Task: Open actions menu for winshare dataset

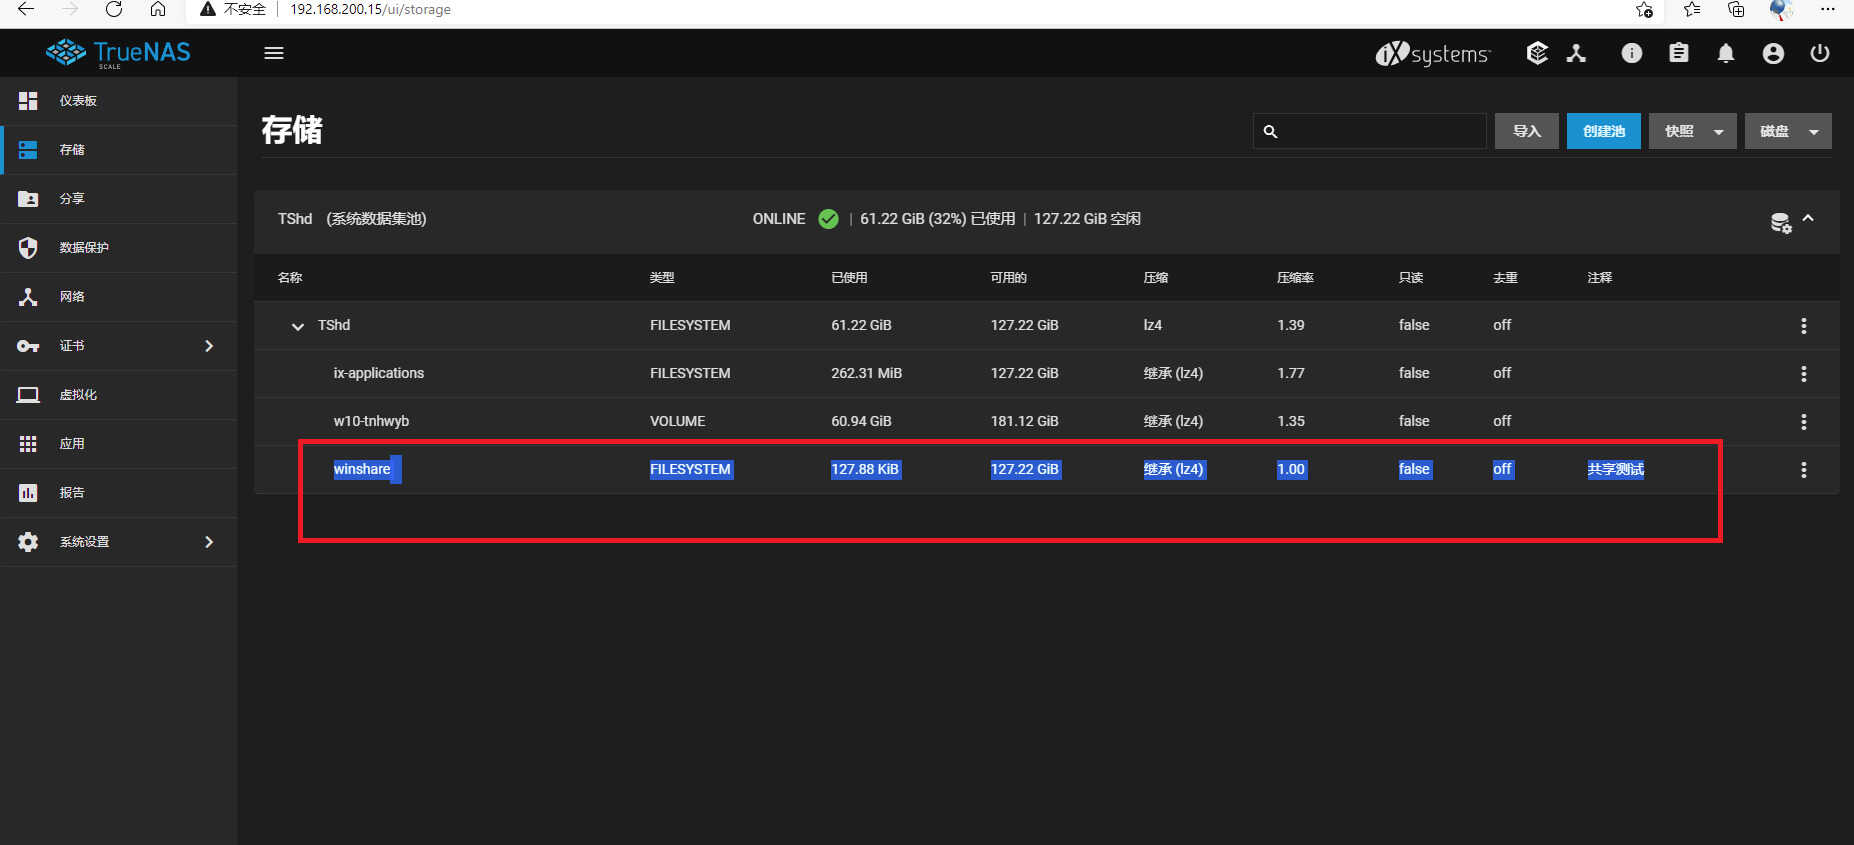Action: (1803, 469)
